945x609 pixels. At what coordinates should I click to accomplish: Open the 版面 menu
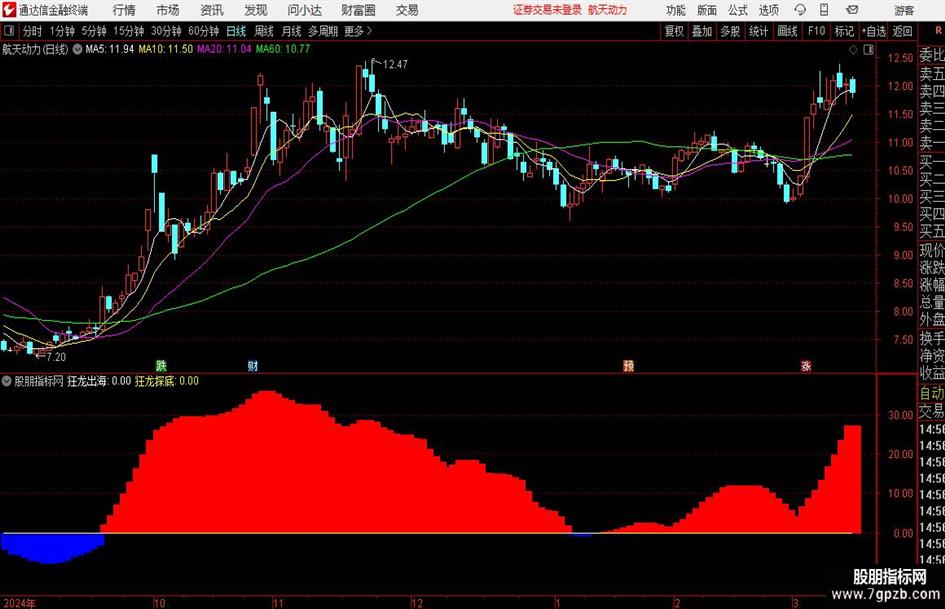tap(706, 10)
